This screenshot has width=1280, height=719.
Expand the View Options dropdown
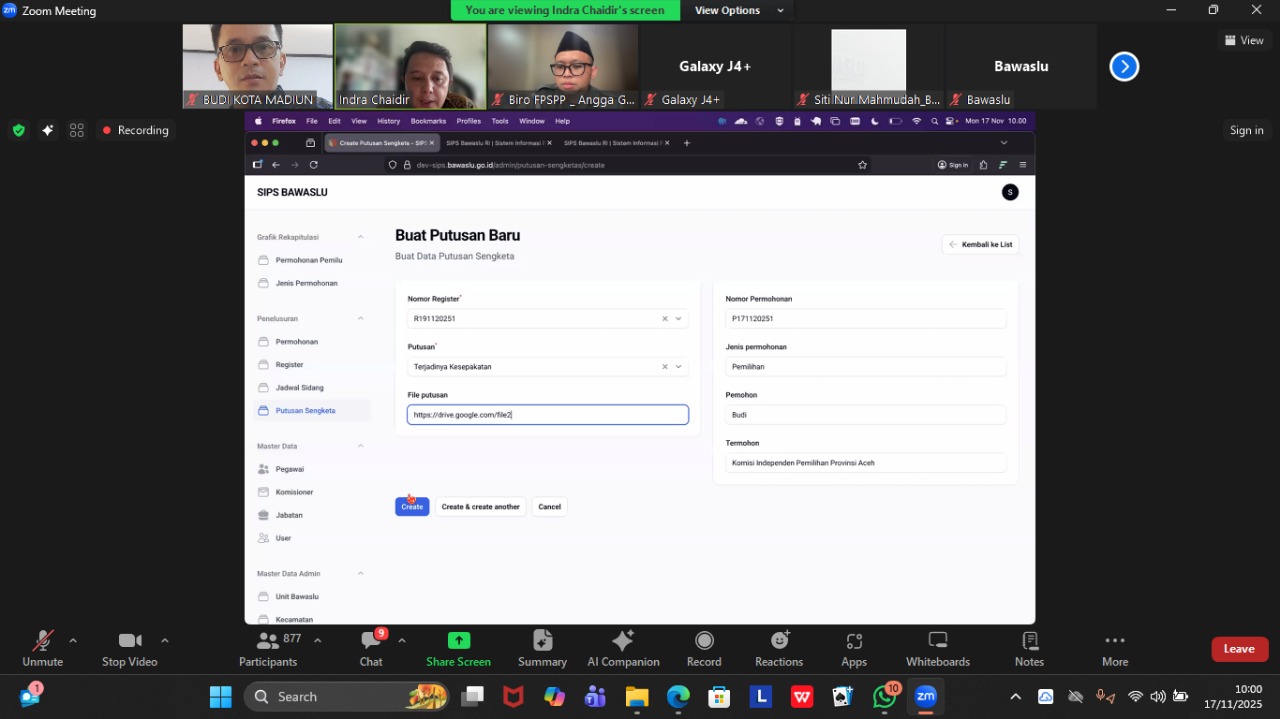click(739, 10)
